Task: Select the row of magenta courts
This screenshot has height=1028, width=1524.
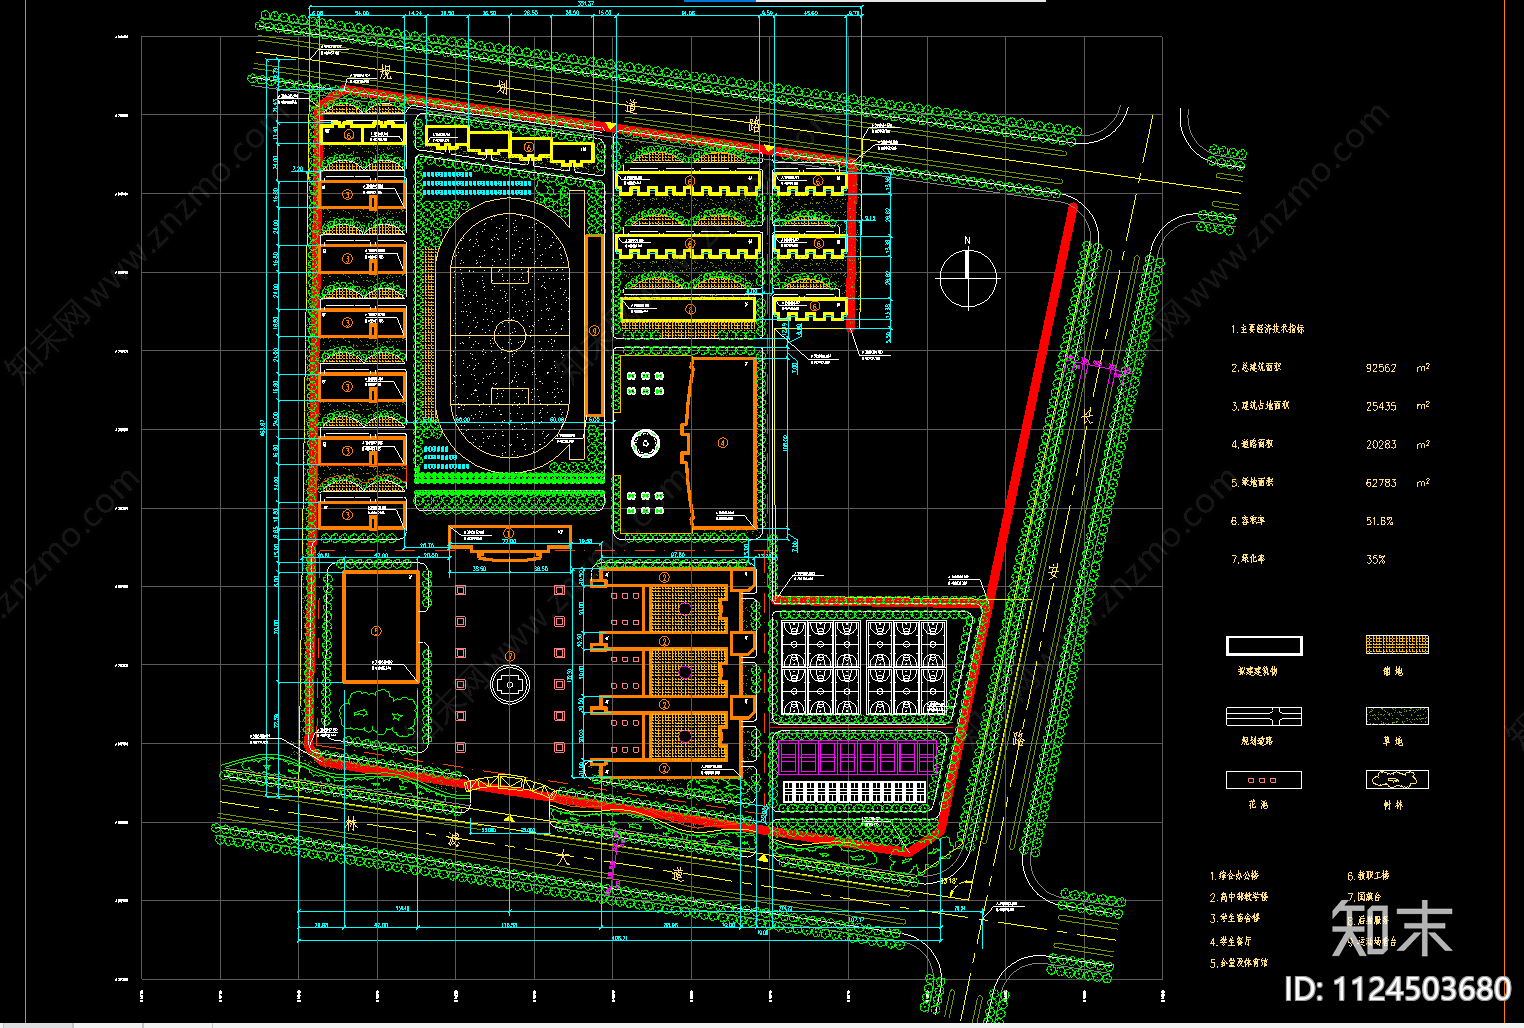Action: tap(856, 757)
